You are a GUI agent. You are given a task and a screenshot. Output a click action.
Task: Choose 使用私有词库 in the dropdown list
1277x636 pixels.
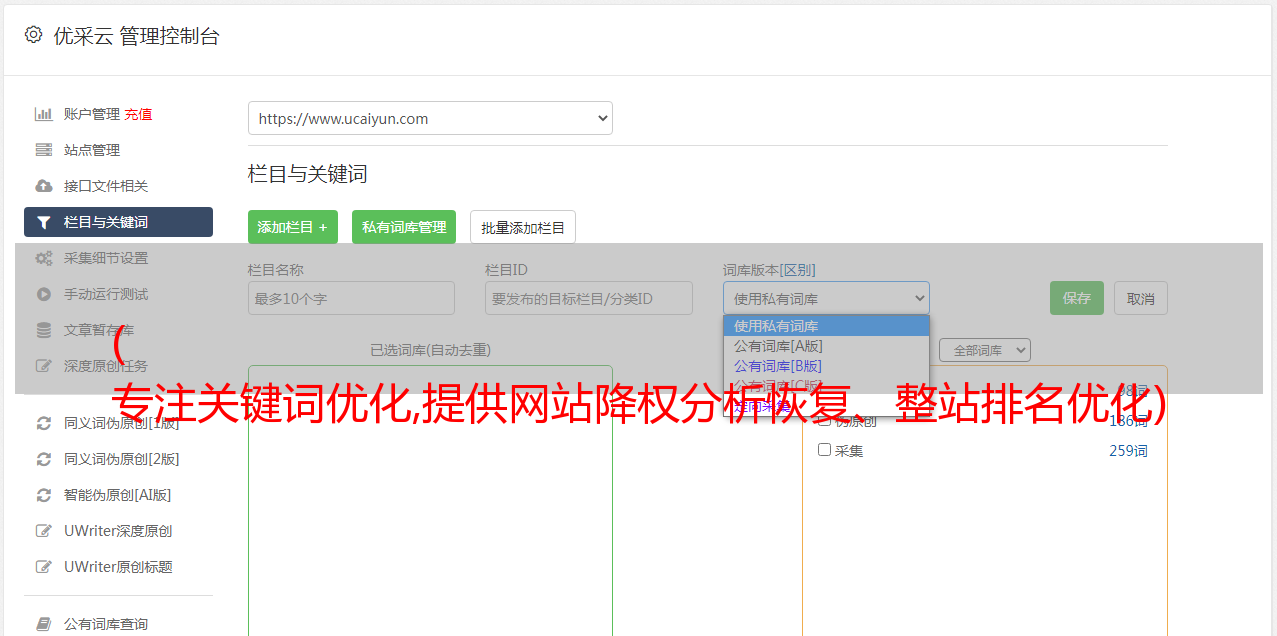point(826,326)
